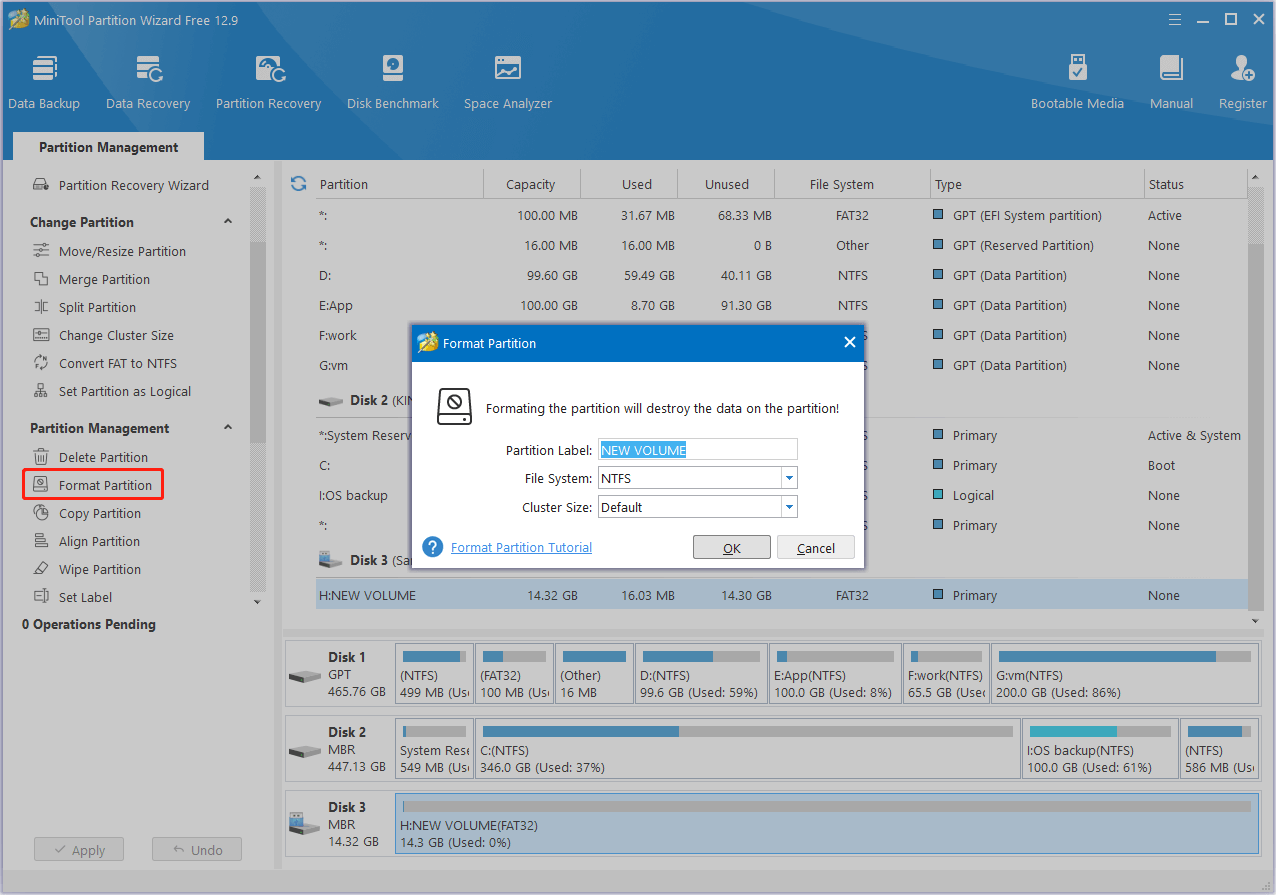Open the Space Analyzer
Image resolution: width=1276 pixels, height=895 pixels.
click(x=507, y=80)
